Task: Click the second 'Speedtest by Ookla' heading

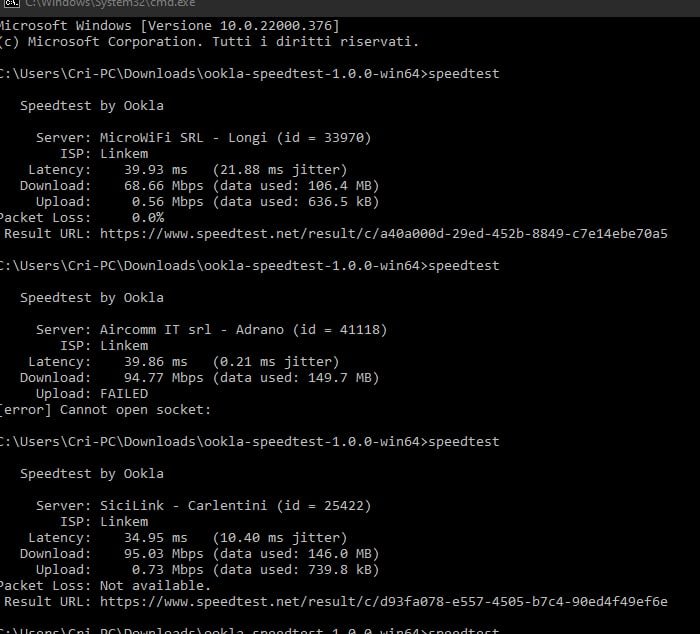Action: (92, 298)
